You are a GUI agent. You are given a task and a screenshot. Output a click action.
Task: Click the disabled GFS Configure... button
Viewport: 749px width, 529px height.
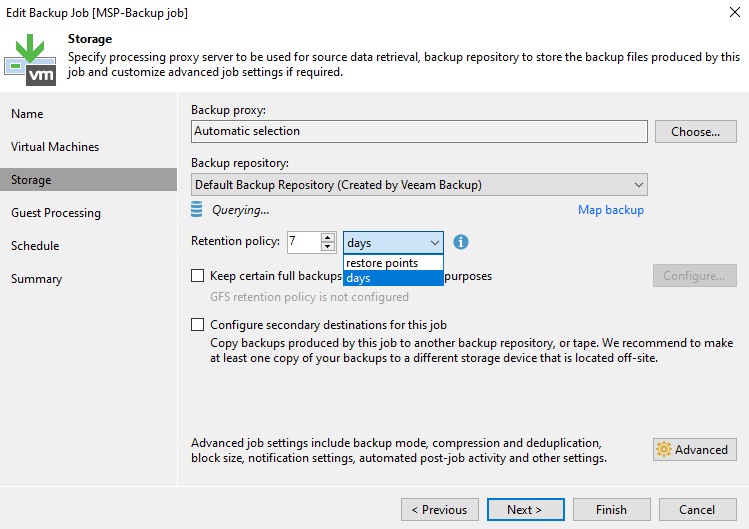tap(695, 276)
